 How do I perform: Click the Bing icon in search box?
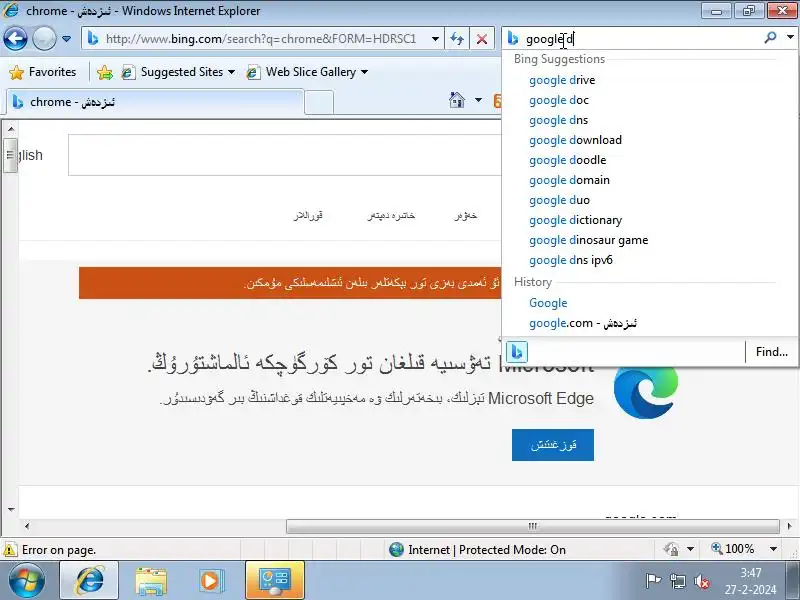[513, 39]
